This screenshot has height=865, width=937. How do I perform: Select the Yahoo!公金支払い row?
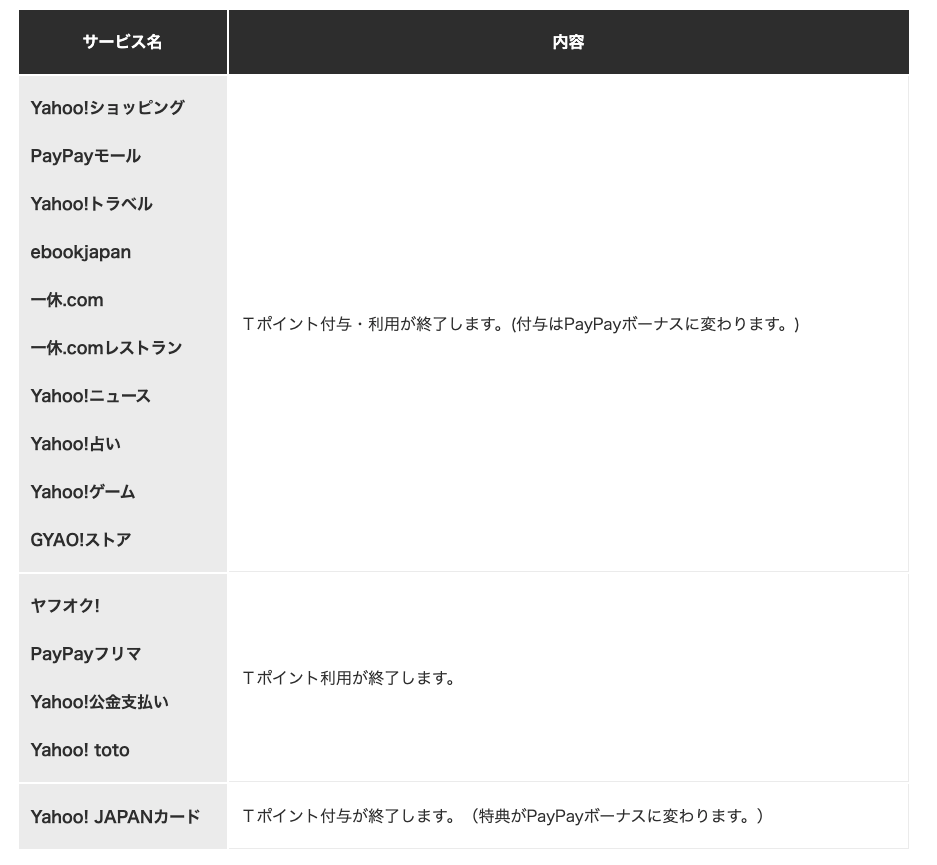click(x=100, y=702)
